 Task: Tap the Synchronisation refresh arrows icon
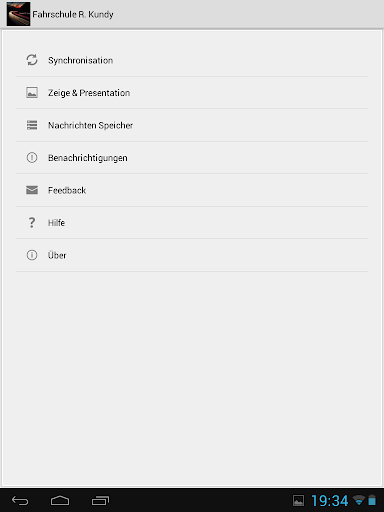[32, 60]
